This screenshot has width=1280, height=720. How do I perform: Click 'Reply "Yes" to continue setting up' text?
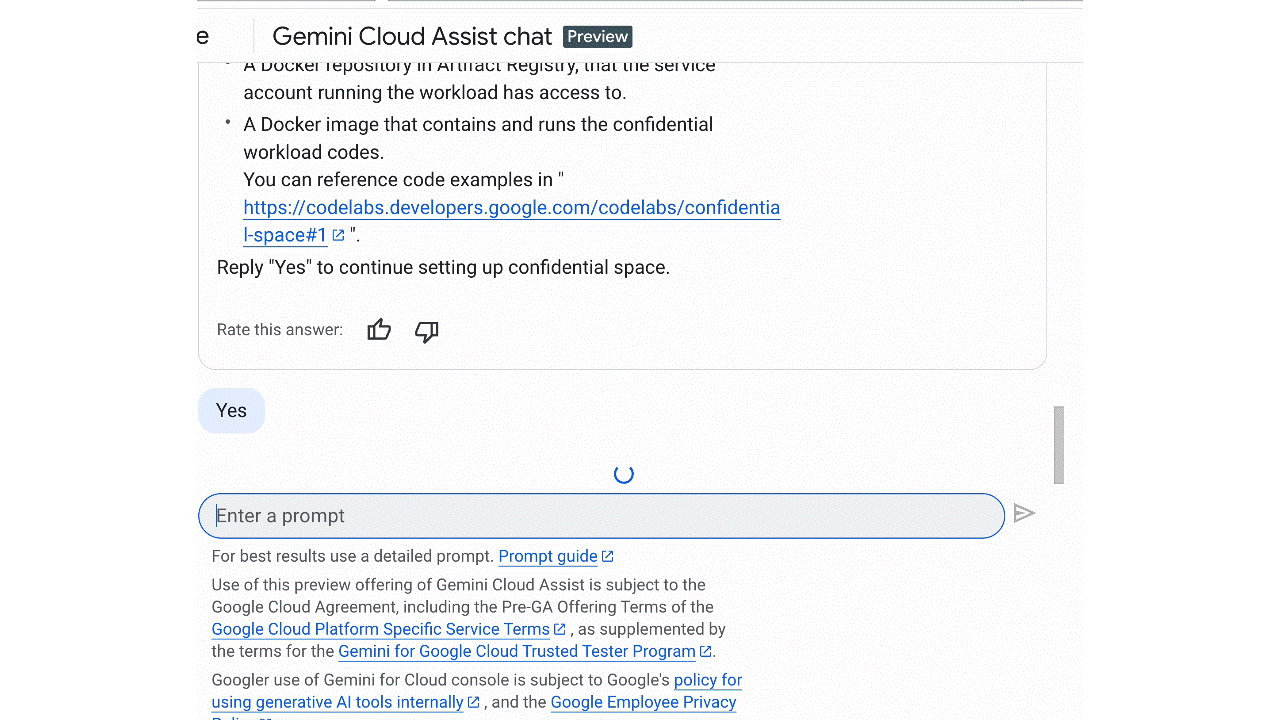pyautogui.click(x=443, y=268)
